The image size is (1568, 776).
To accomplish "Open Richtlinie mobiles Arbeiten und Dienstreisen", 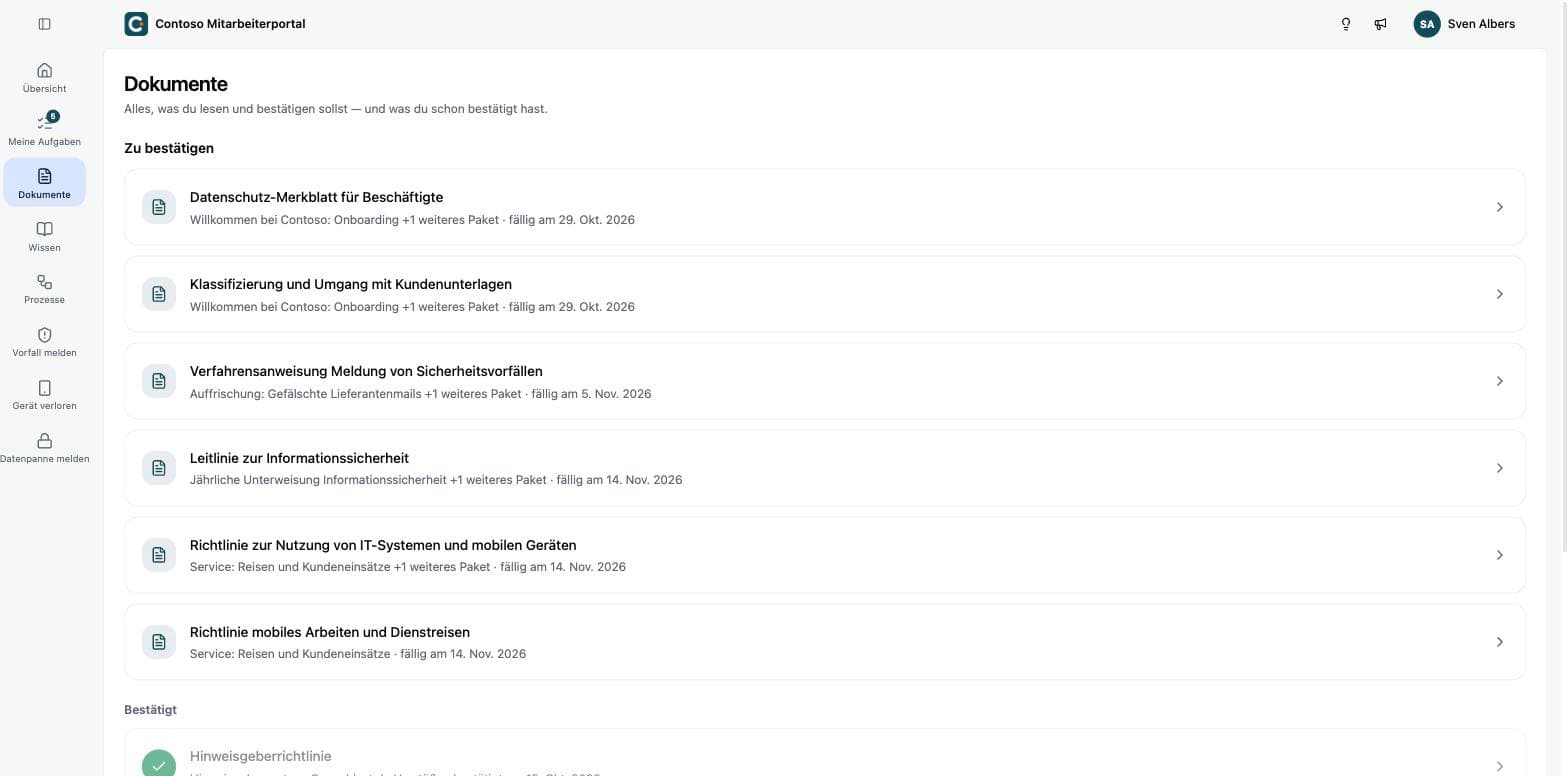I will (x=825, y=642).
